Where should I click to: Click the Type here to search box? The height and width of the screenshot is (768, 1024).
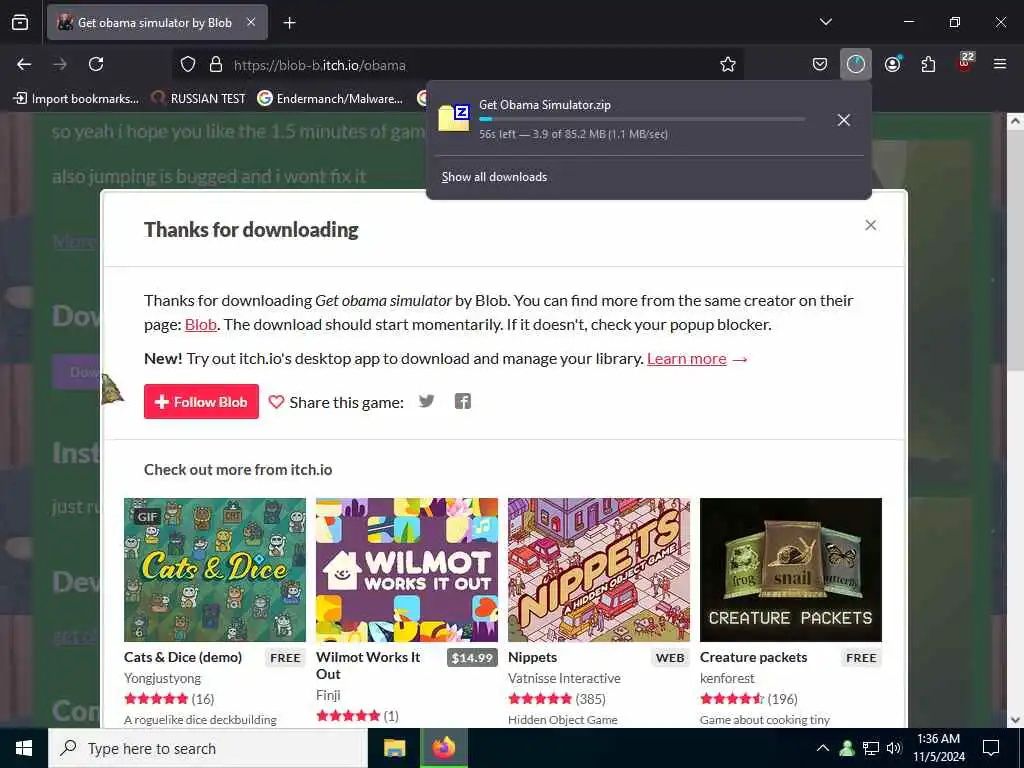pyautogui.click(x=208, y=748)
